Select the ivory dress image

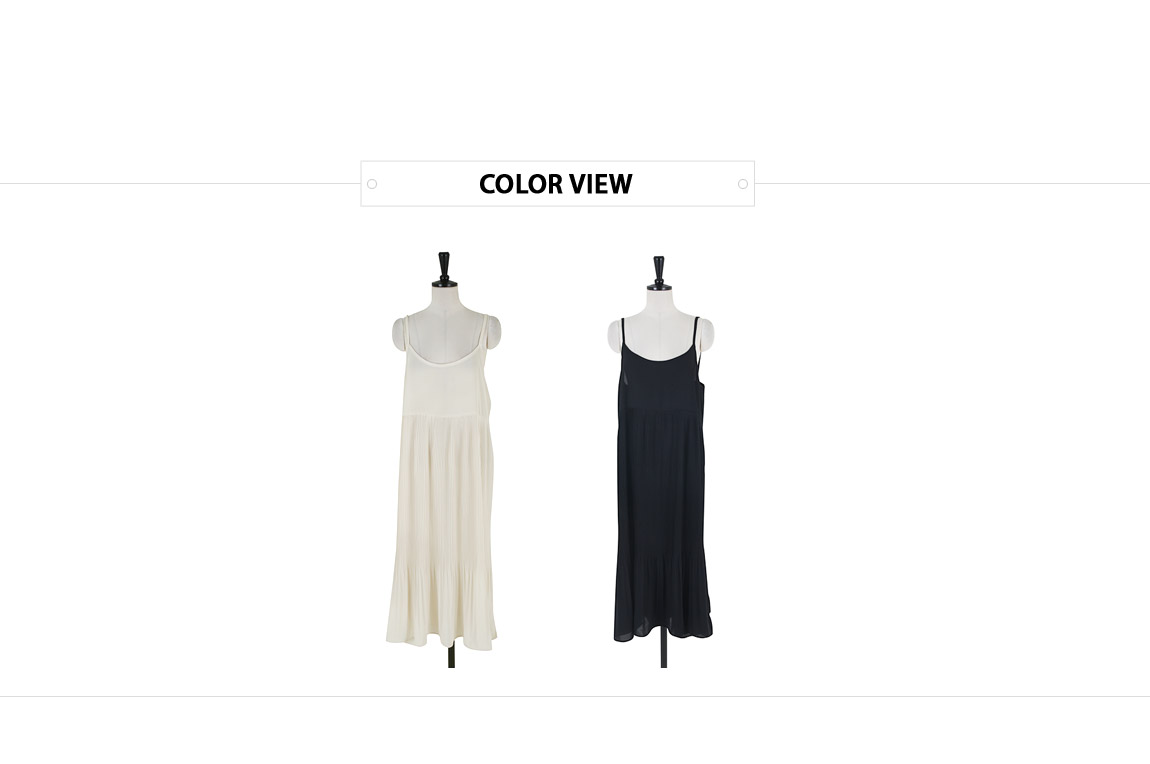[x=445, y=460]
